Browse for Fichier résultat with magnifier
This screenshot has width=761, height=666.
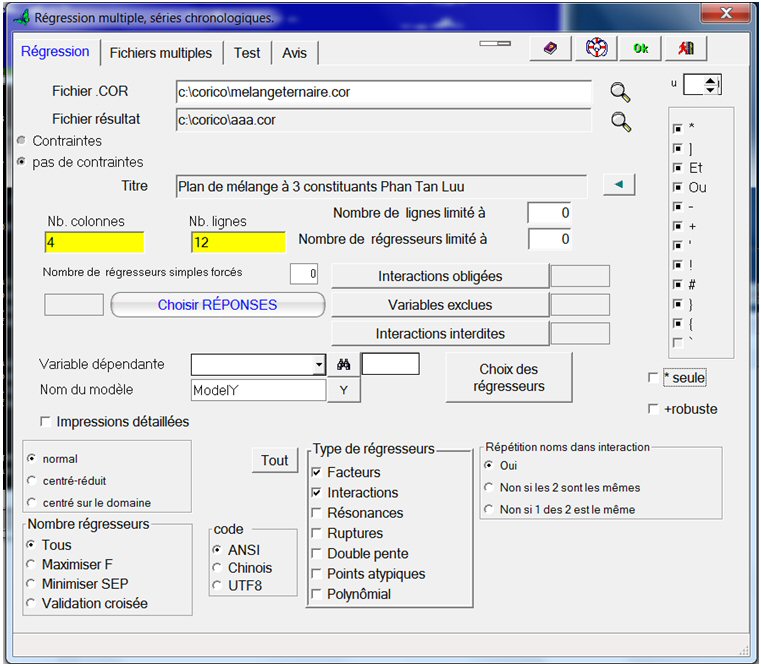coord(621,122)
